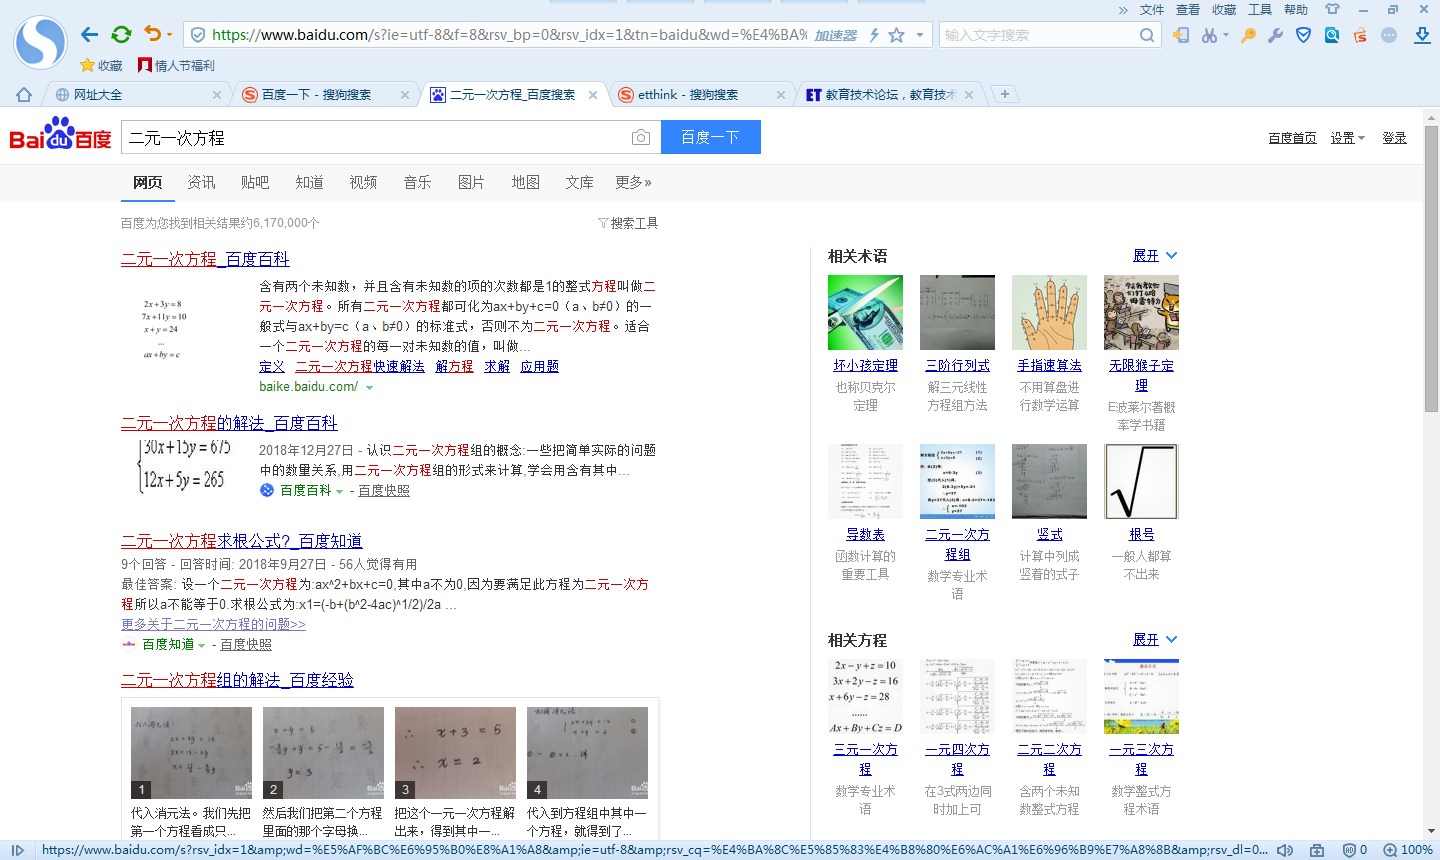Open the 100% zoom control
Screen dimensions: 1440x860
click(x=1408, y=850)
